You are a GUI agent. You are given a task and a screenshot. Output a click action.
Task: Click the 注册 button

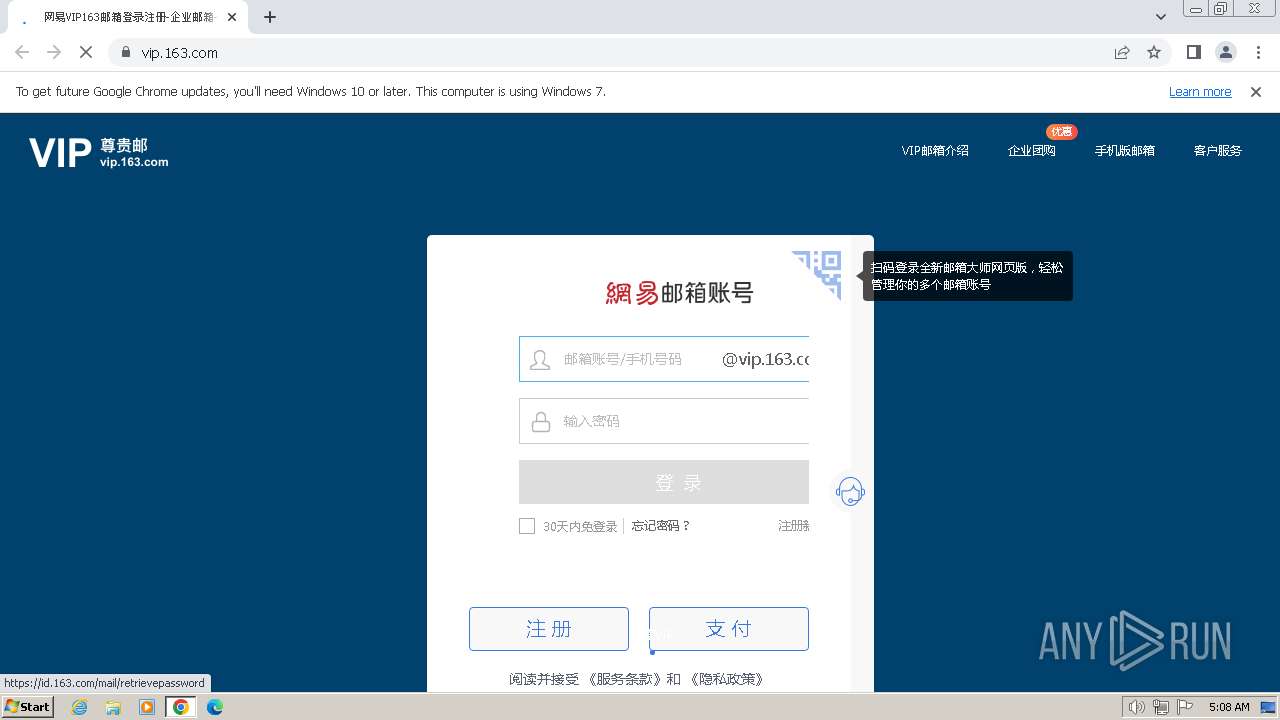tap(549, 629)
